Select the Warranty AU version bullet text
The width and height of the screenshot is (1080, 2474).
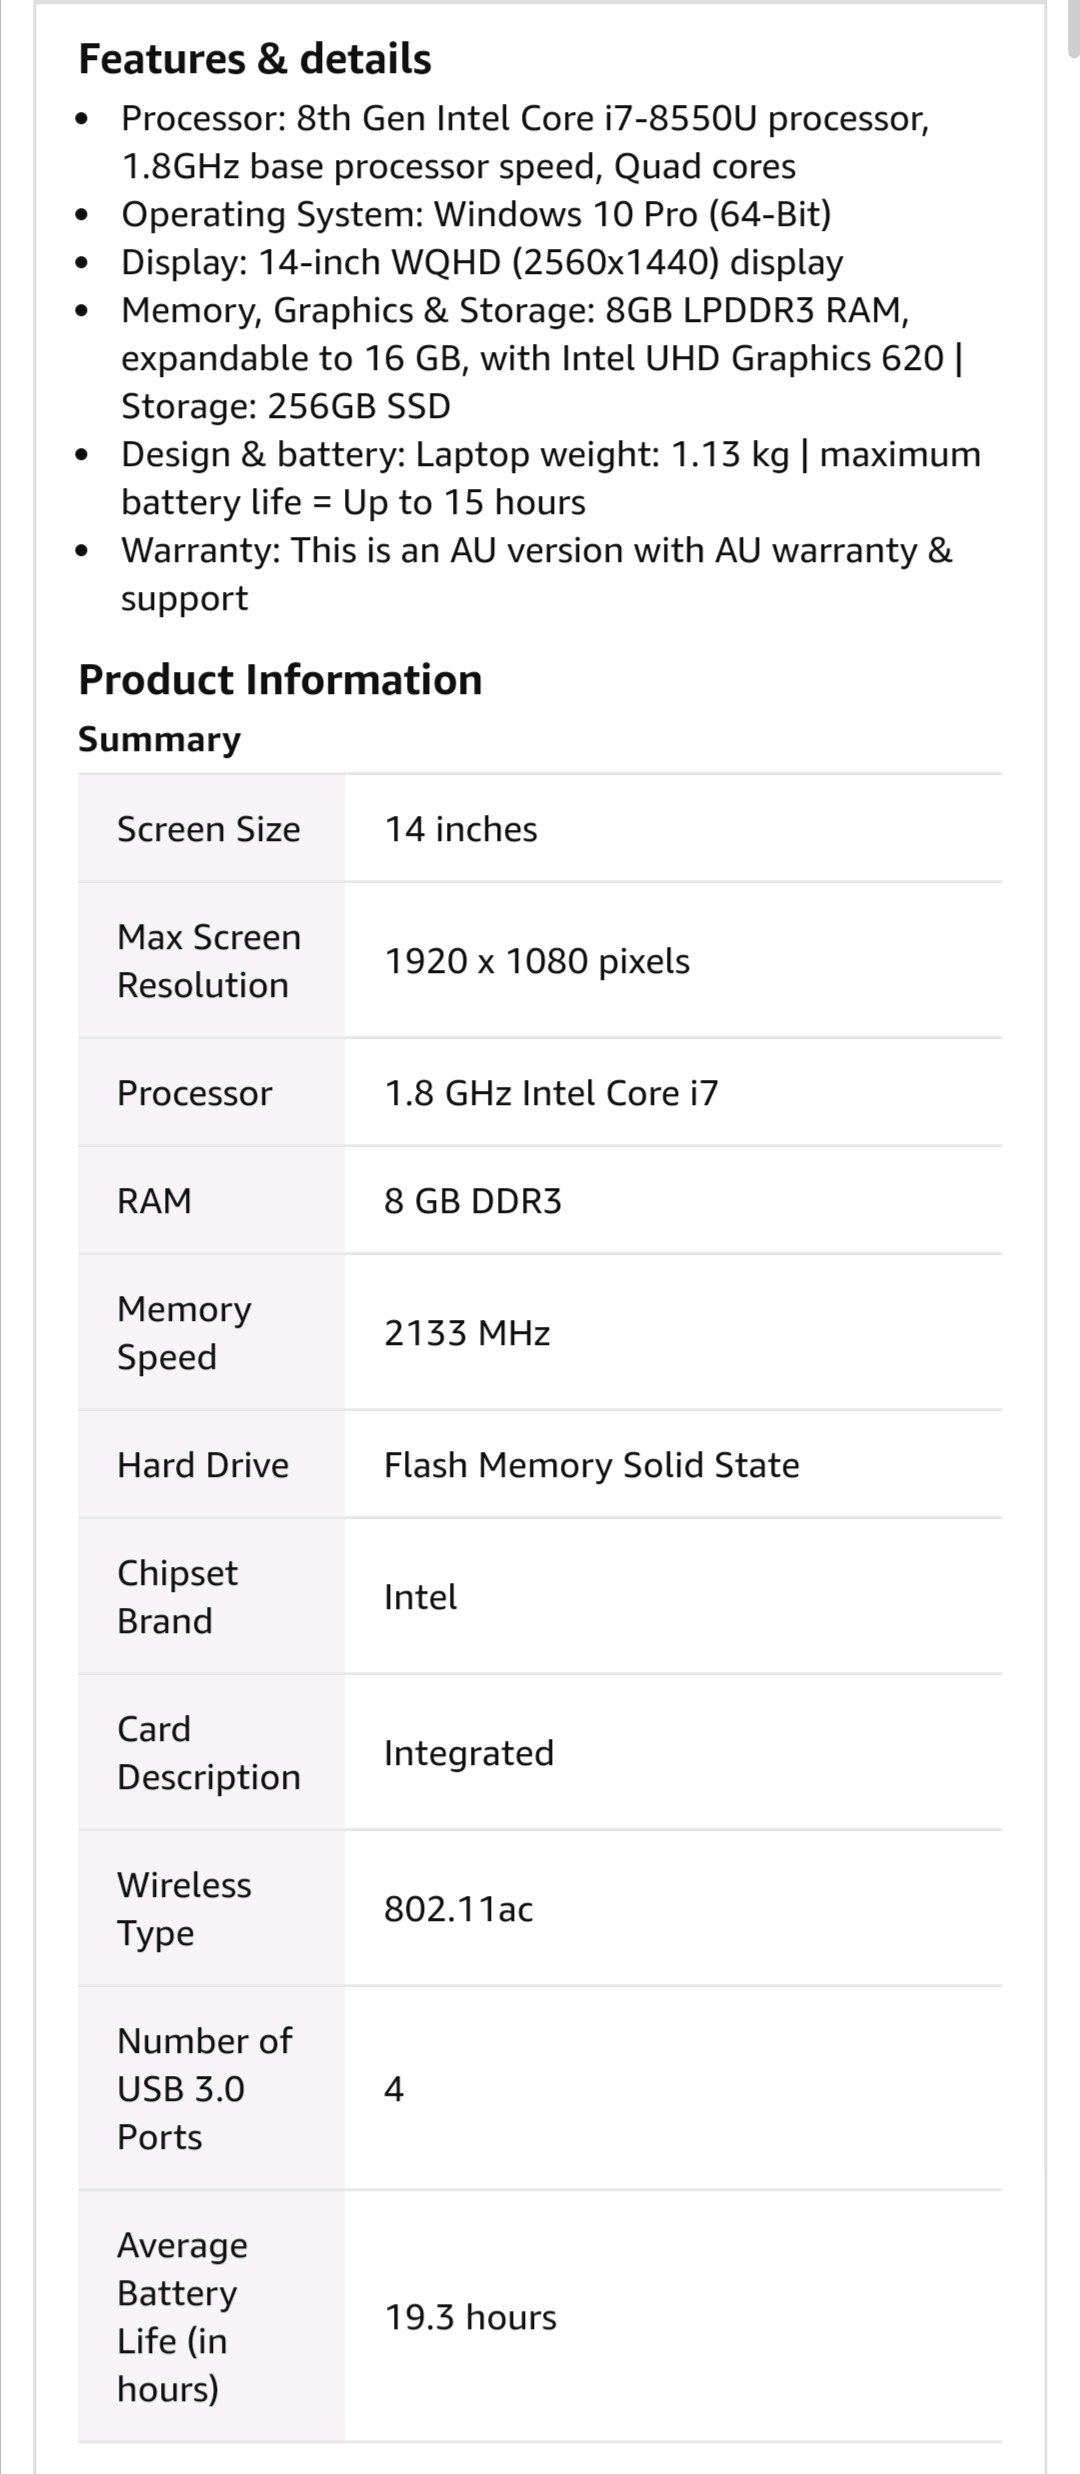coord(537,574)
